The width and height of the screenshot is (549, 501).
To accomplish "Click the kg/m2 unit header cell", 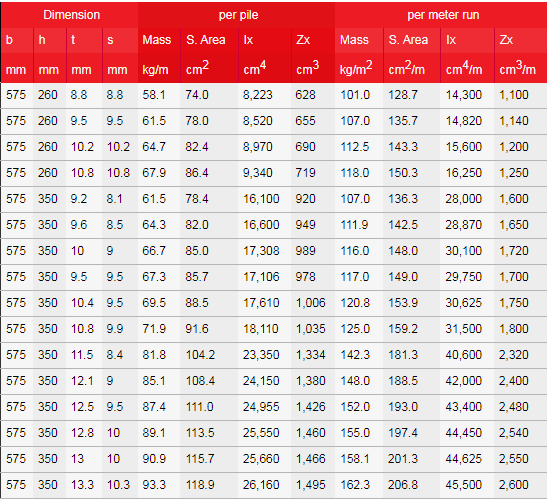I will [x=356, y=68].
